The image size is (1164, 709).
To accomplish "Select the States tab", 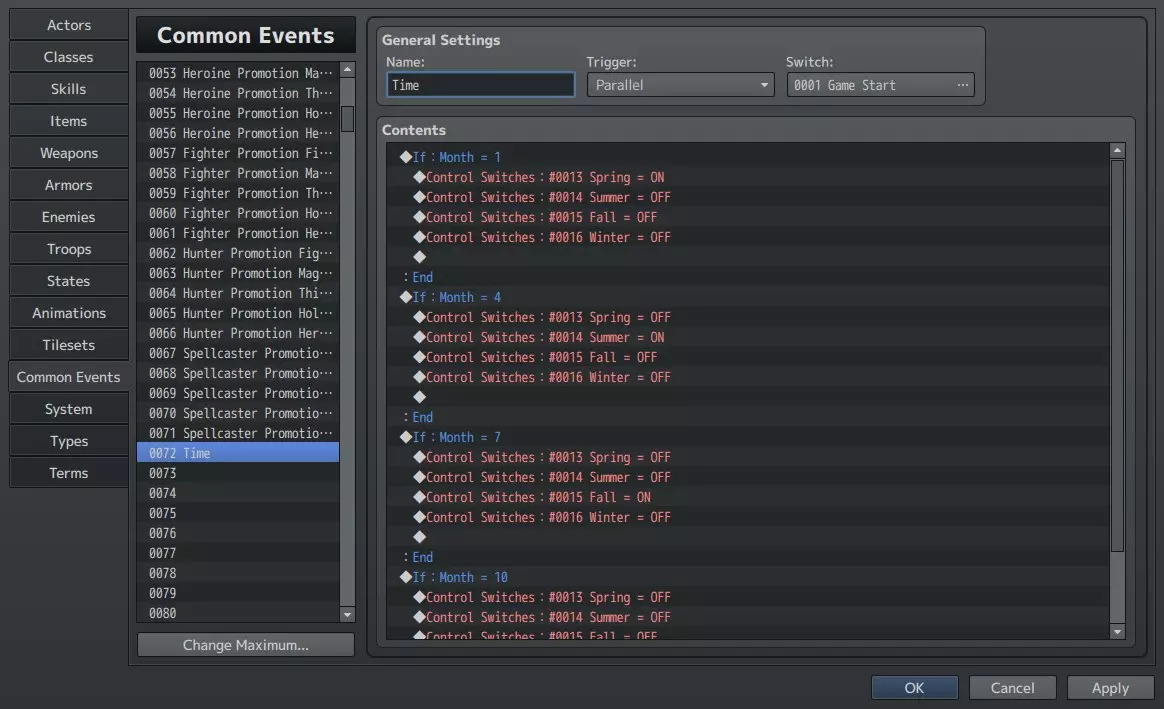I will coord(68,281).
